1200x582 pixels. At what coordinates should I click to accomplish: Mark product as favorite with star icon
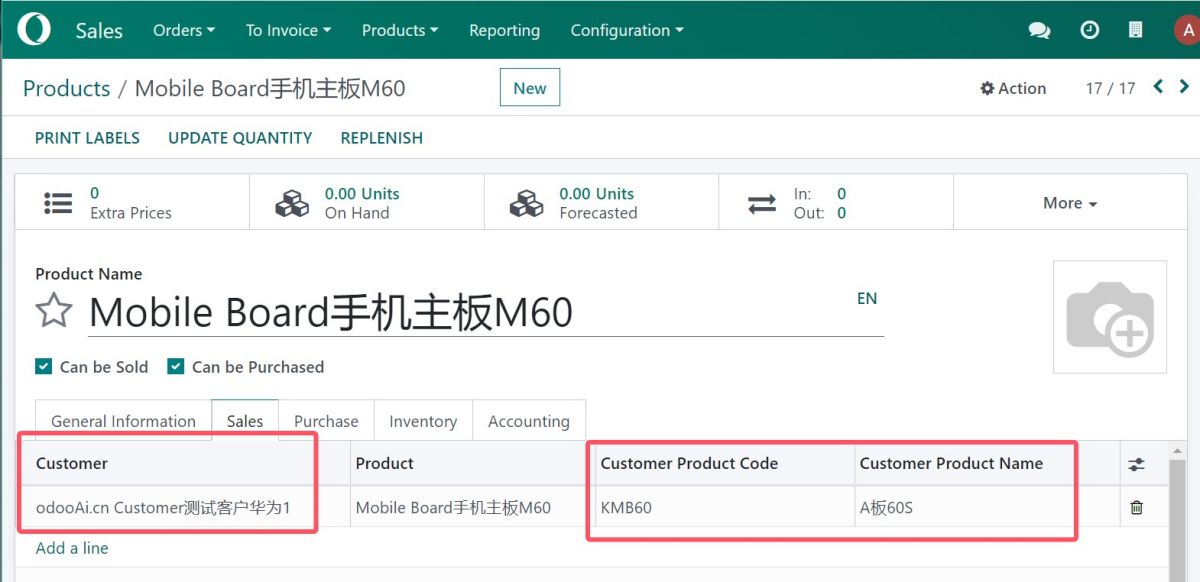coord(54,311)
